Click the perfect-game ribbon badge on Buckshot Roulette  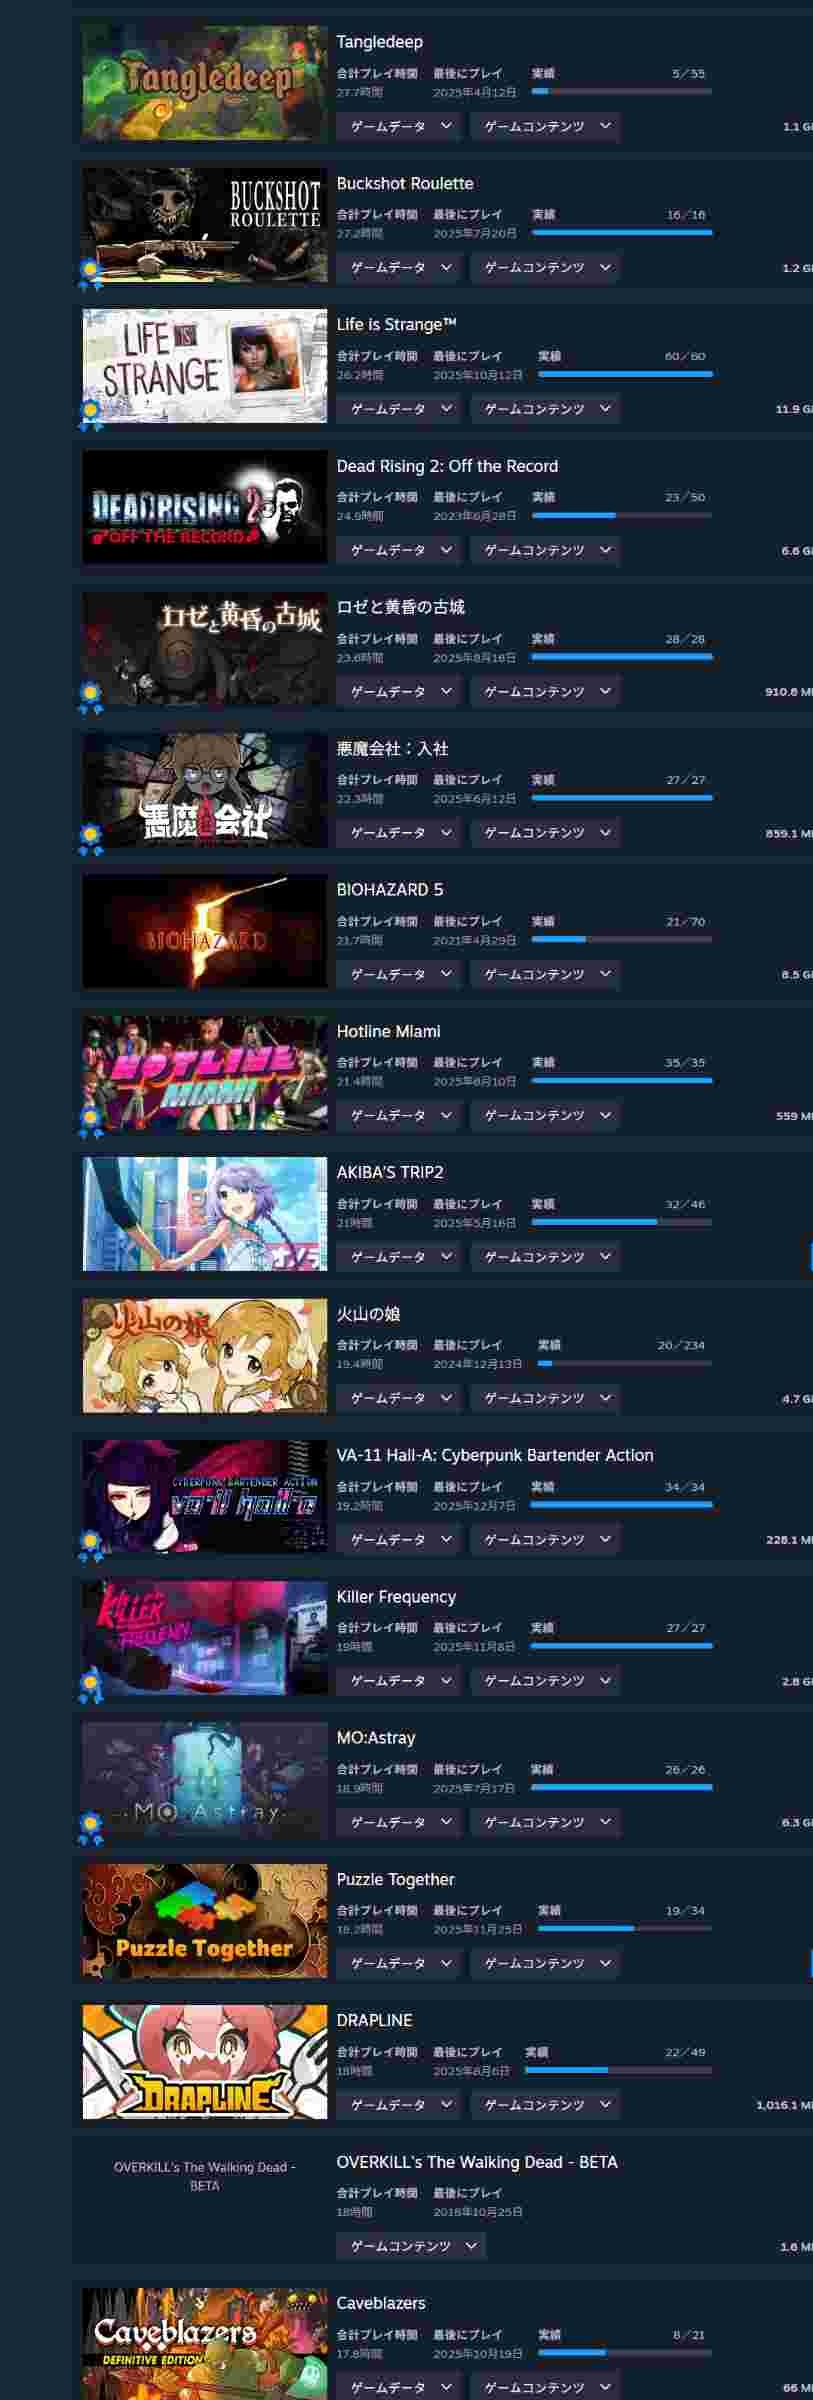coord(91,273)
